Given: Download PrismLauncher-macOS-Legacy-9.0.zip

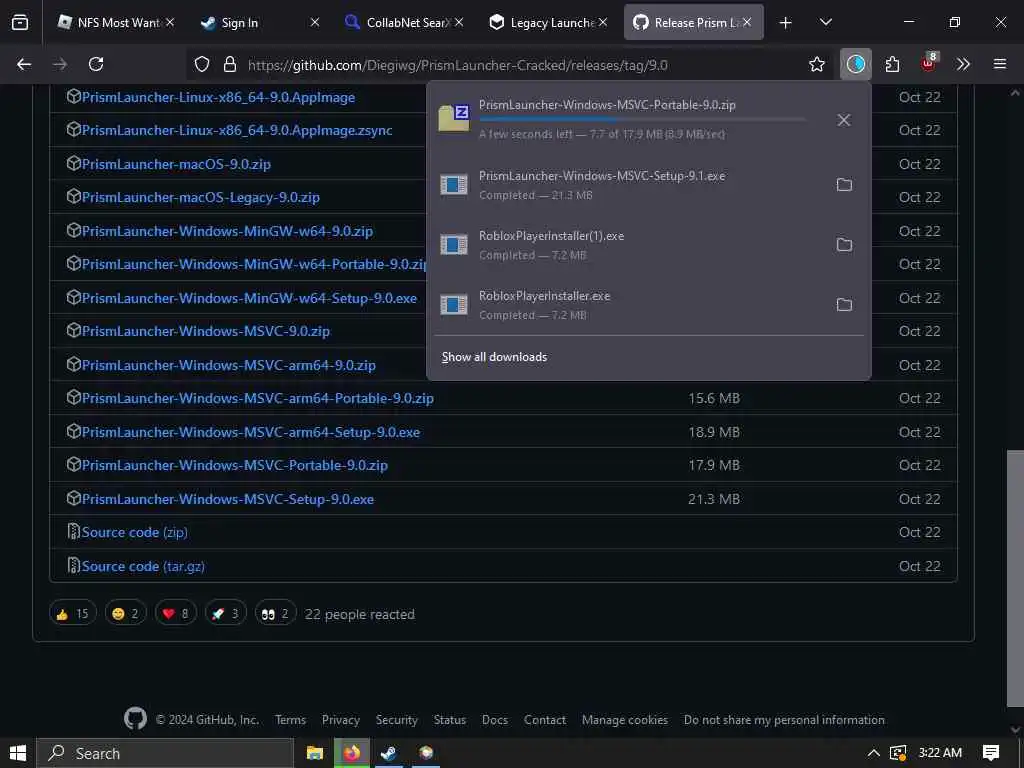Looking at the screenshot, I should (200, 197).
